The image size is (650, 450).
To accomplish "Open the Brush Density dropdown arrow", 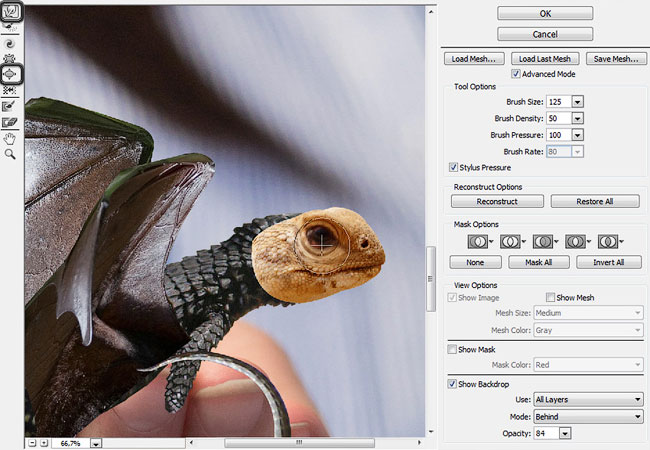I will (x=577, y=118).
